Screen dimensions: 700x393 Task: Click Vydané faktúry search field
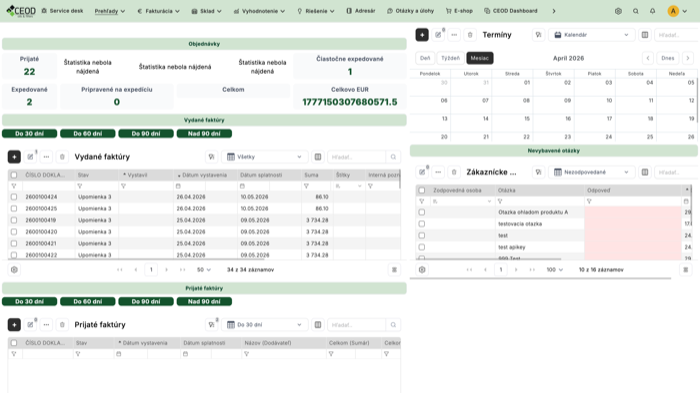point(356,157)
